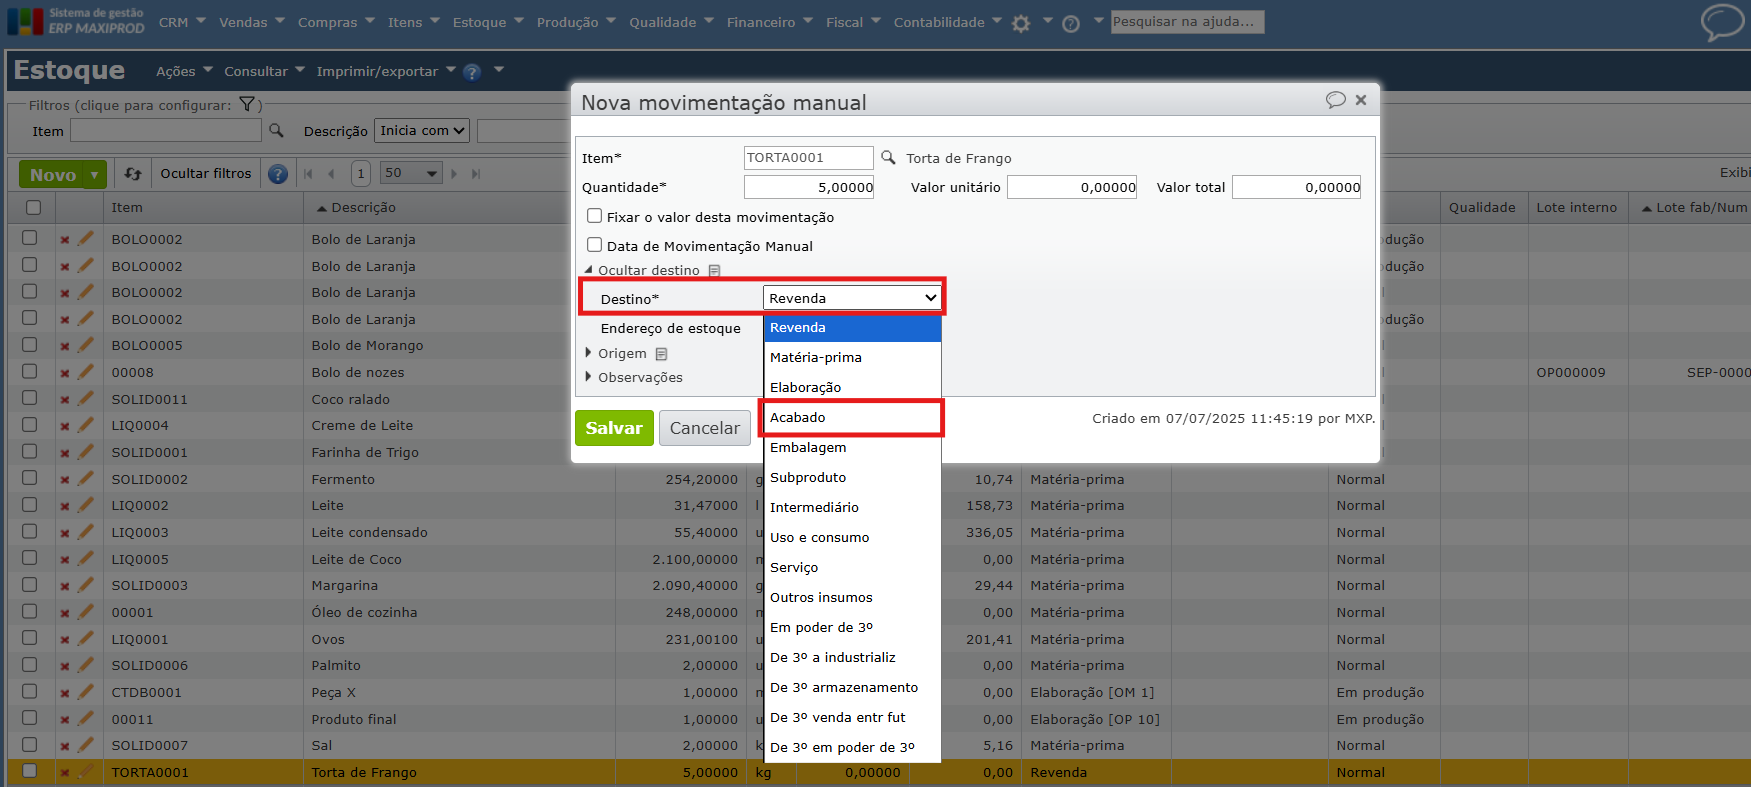1751x787 pixels.
Task: Click the note icon beside Origem
Action: 661,354
